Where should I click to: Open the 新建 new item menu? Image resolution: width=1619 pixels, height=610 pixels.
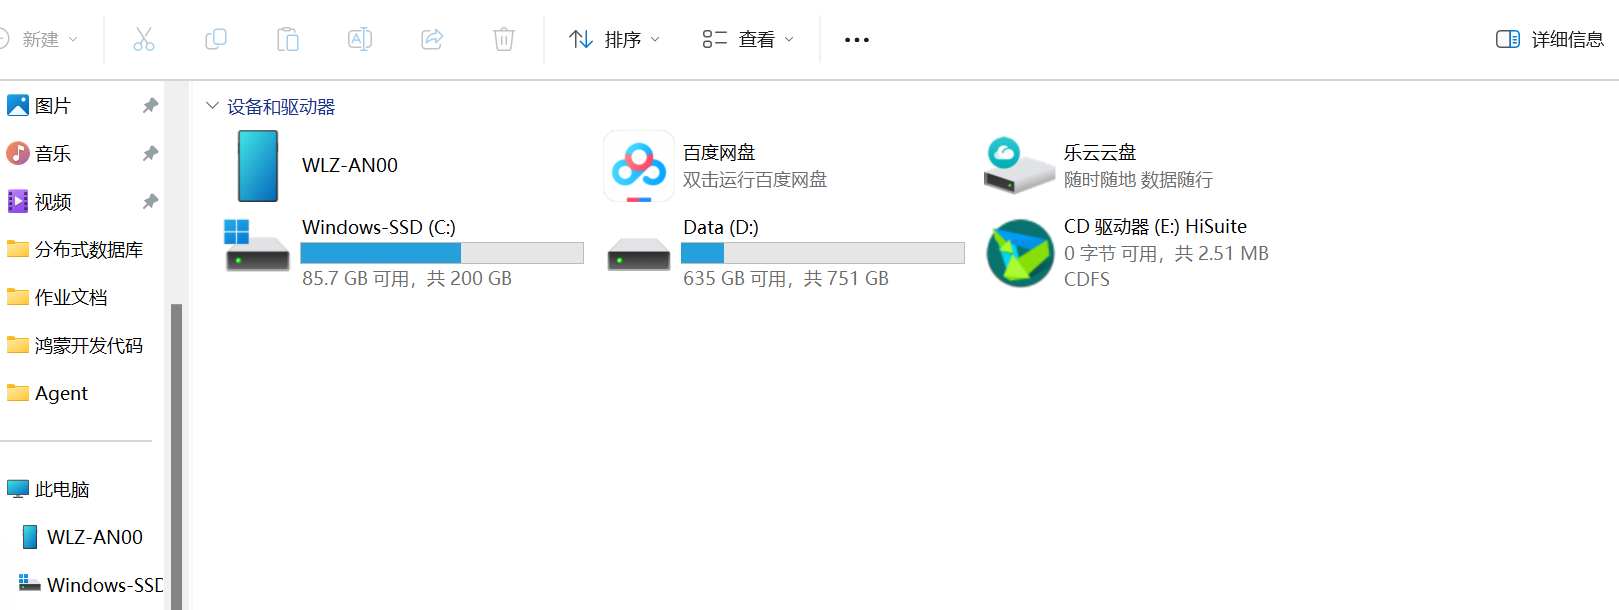(38, 39)
